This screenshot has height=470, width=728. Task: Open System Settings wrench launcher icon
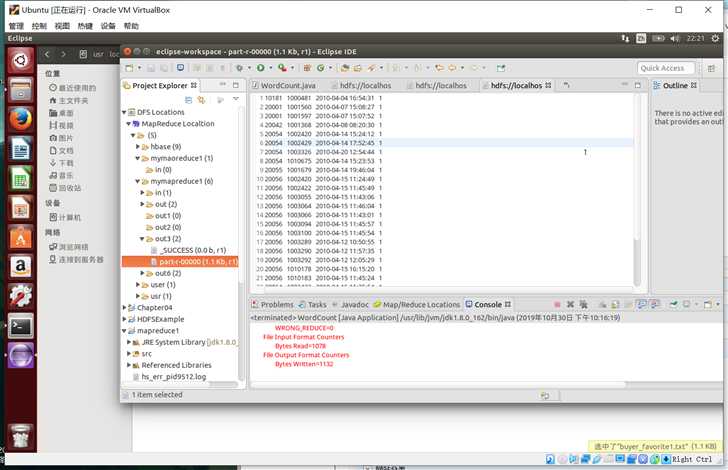20,296
